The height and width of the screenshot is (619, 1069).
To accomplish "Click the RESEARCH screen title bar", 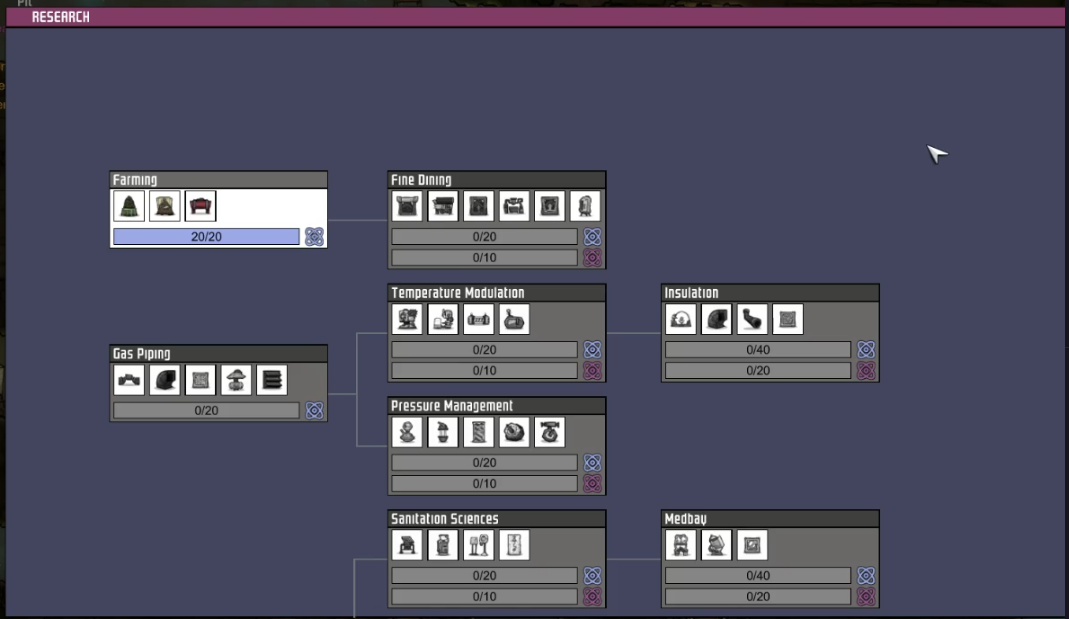I will (535, 17).
